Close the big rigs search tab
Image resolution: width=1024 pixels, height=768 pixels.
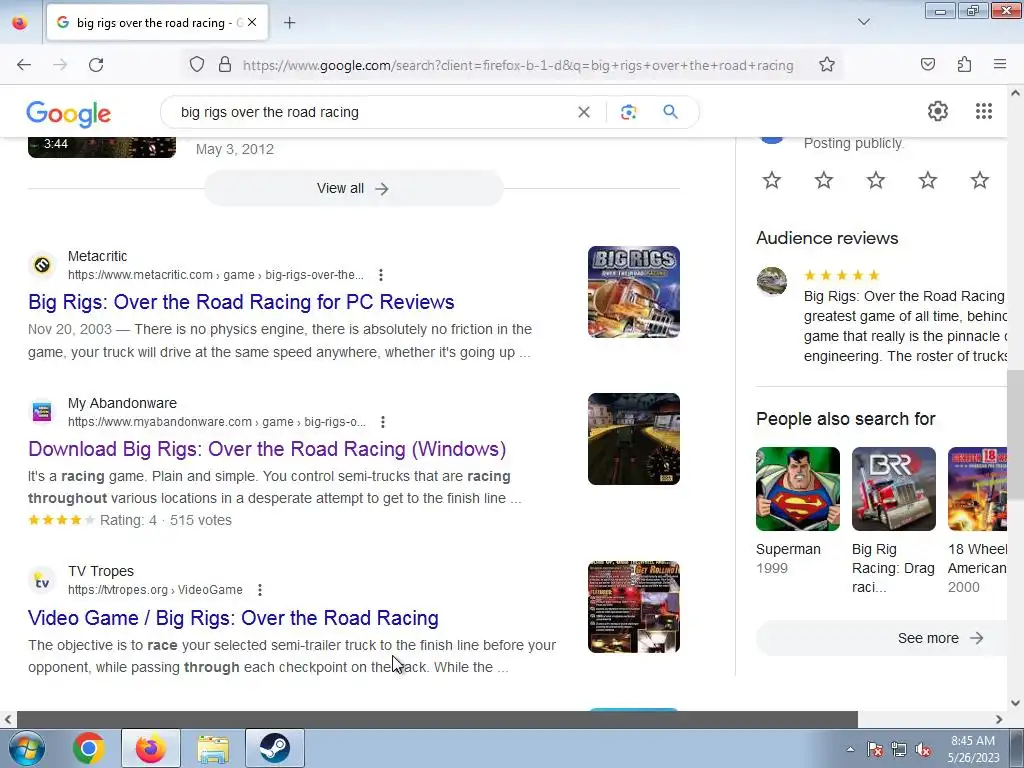tap(252, 22)
